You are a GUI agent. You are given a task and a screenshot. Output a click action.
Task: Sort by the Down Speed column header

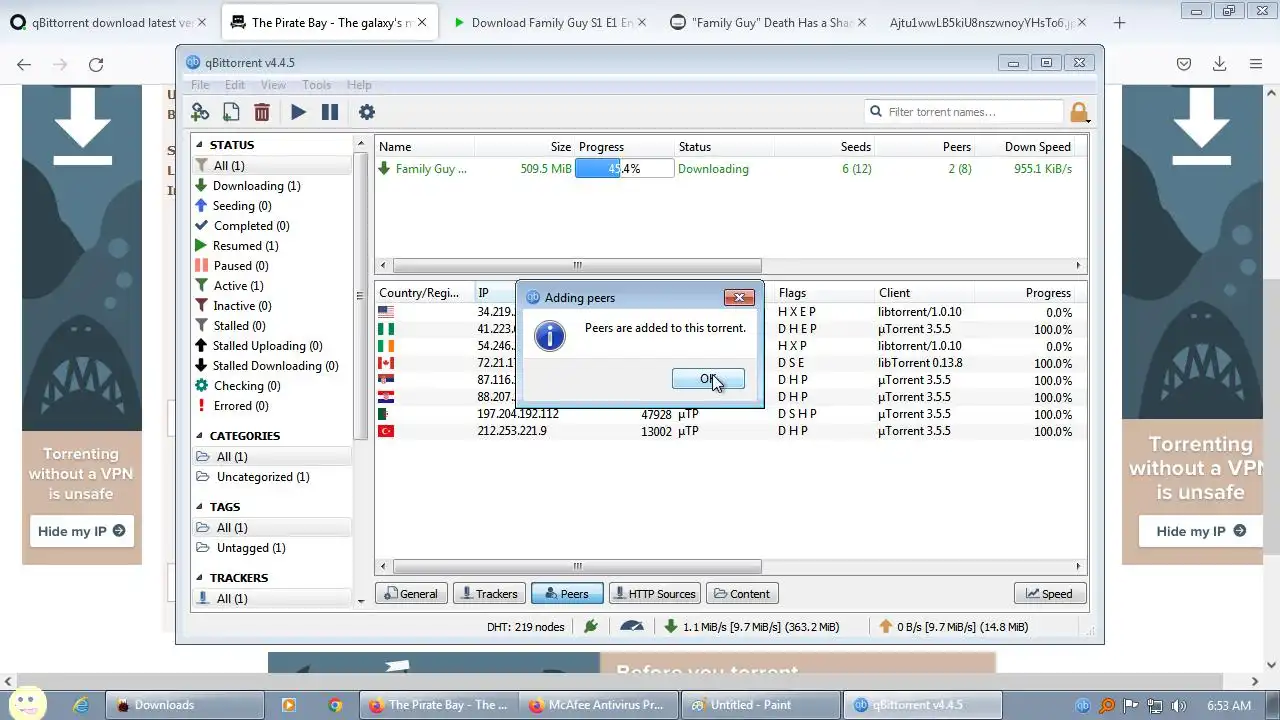tap(1037, 147)
